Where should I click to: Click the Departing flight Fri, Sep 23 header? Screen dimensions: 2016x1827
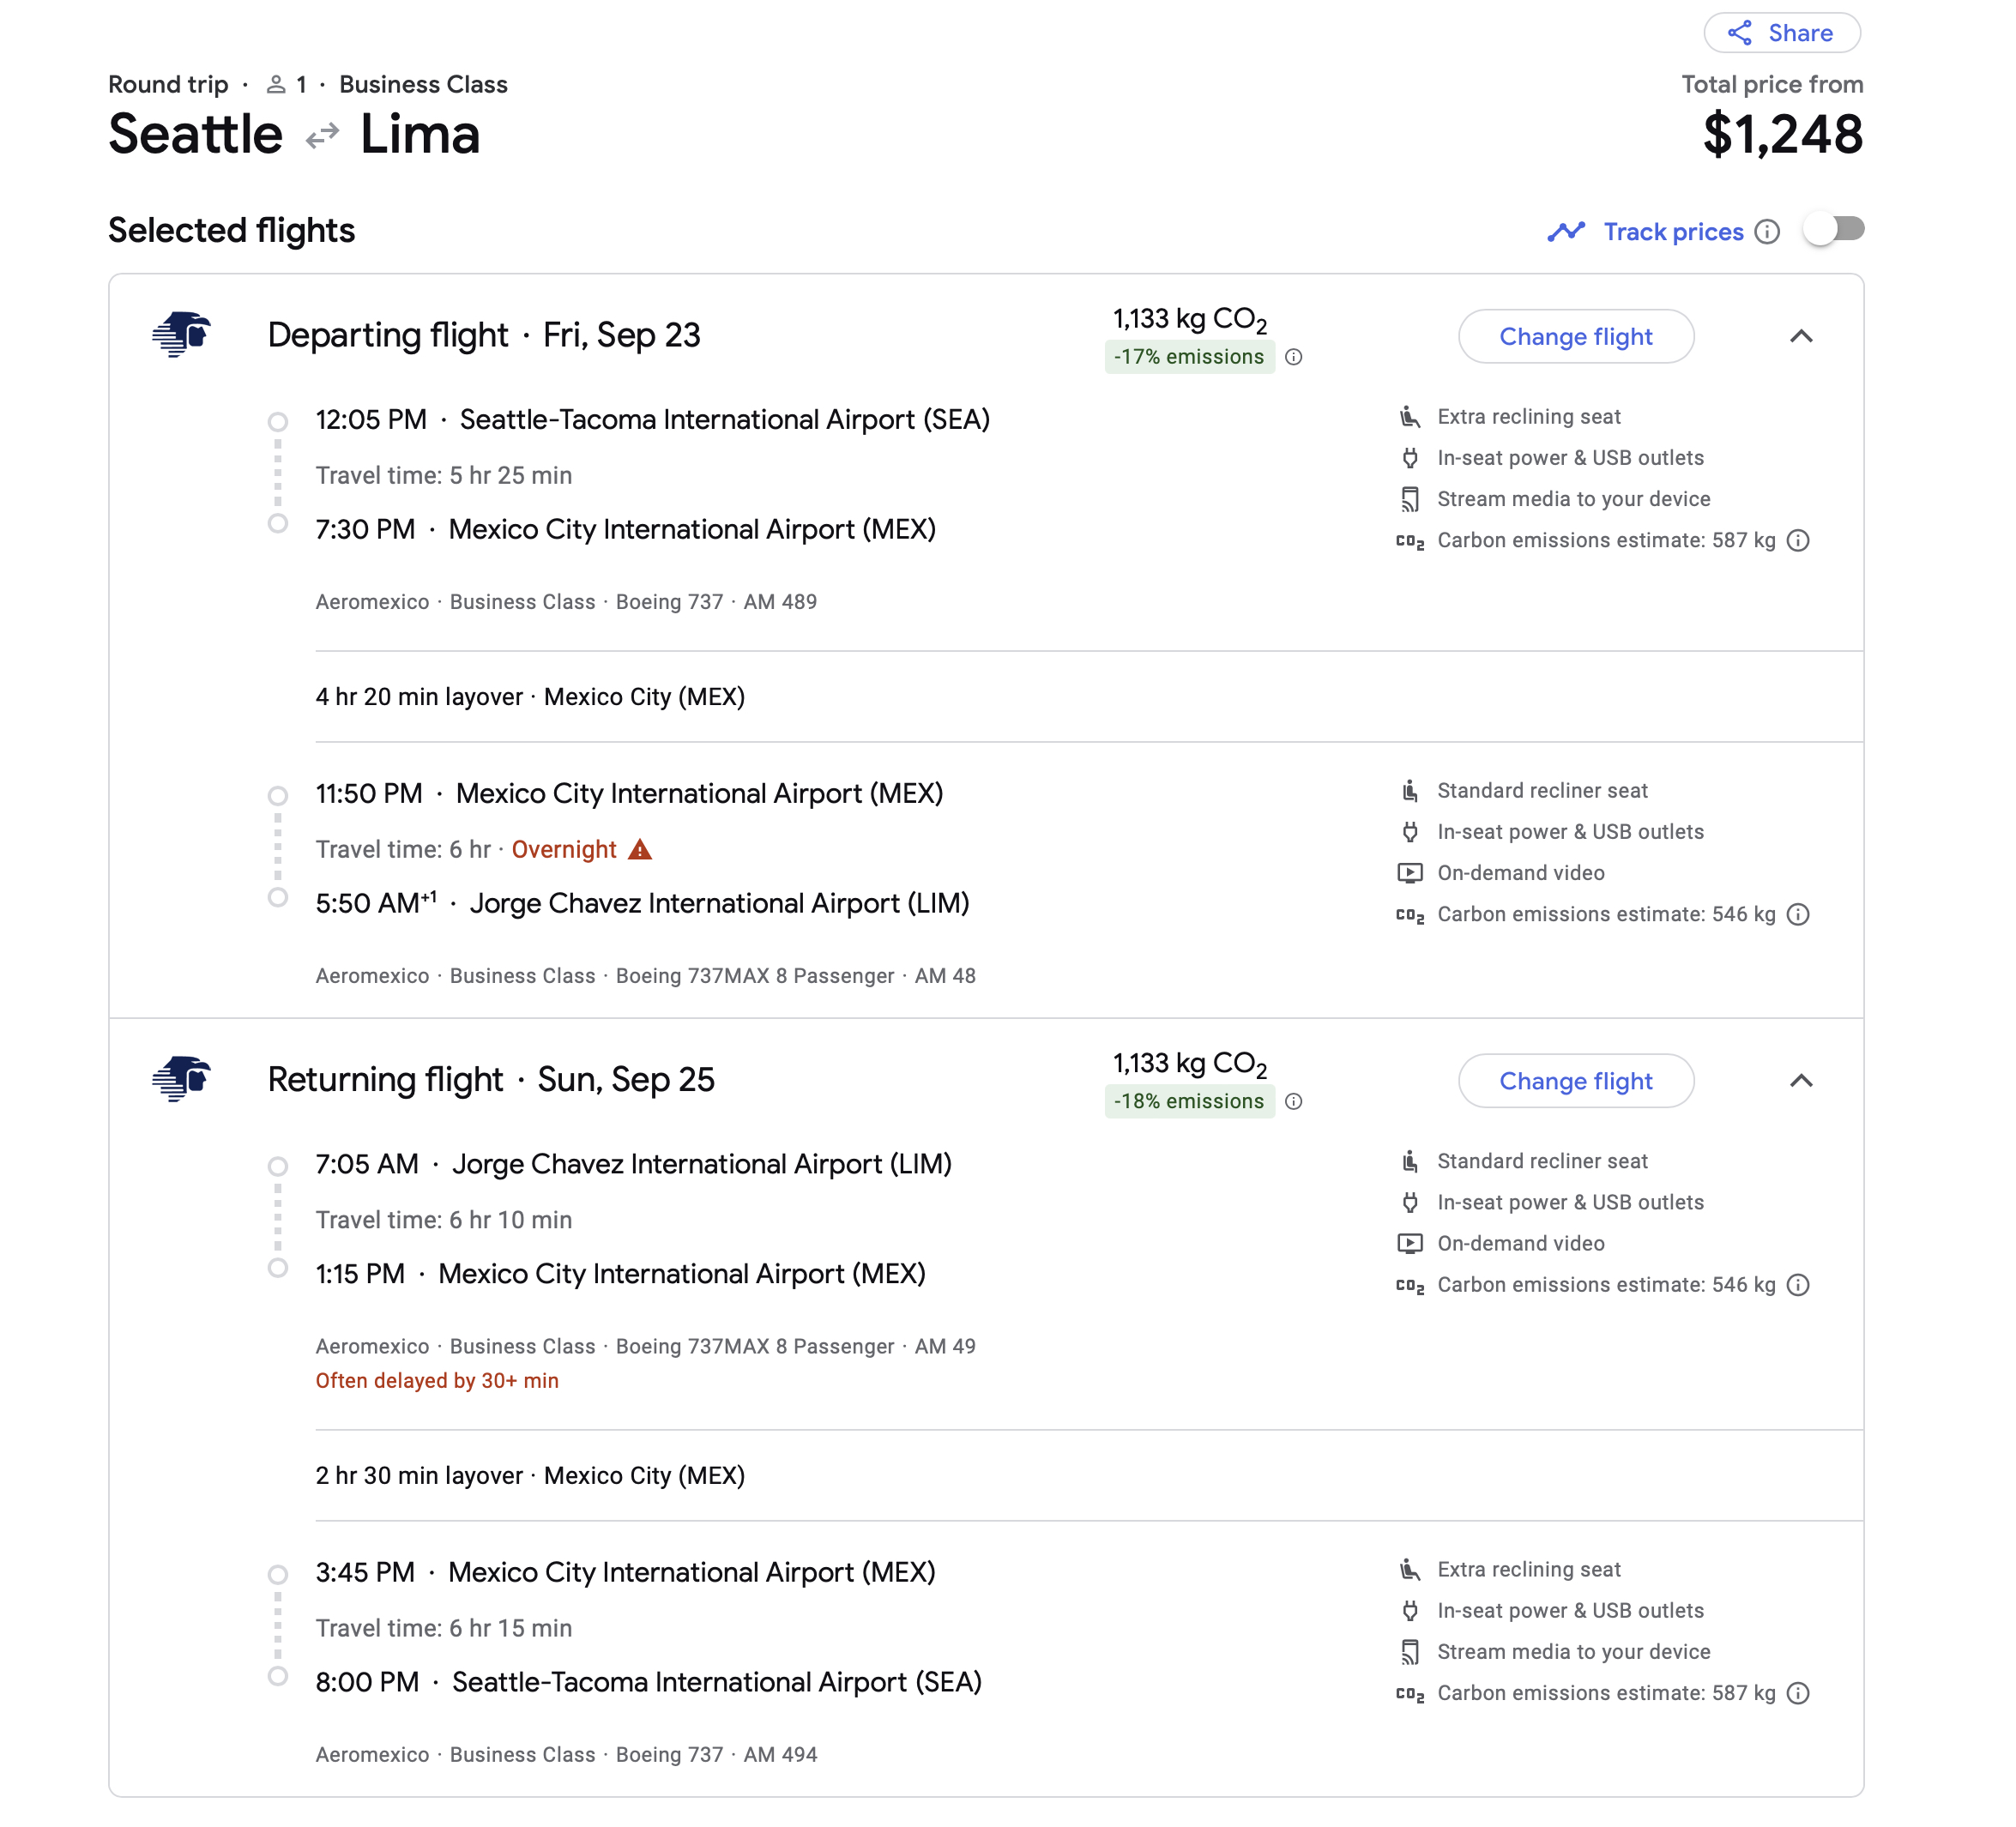coord(484,335)
